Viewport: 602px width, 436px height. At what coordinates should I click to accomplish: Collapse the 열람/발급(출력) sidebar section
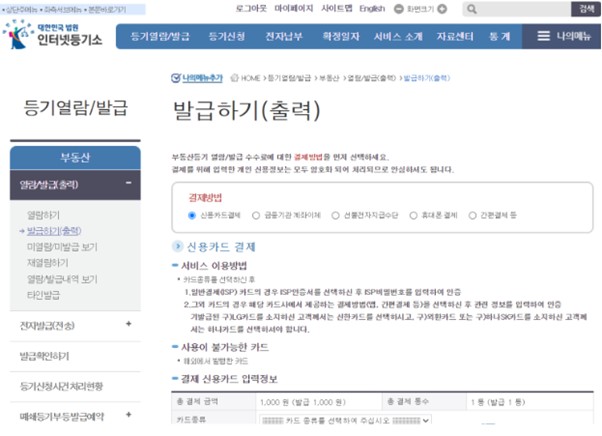[x=129, y=184]
